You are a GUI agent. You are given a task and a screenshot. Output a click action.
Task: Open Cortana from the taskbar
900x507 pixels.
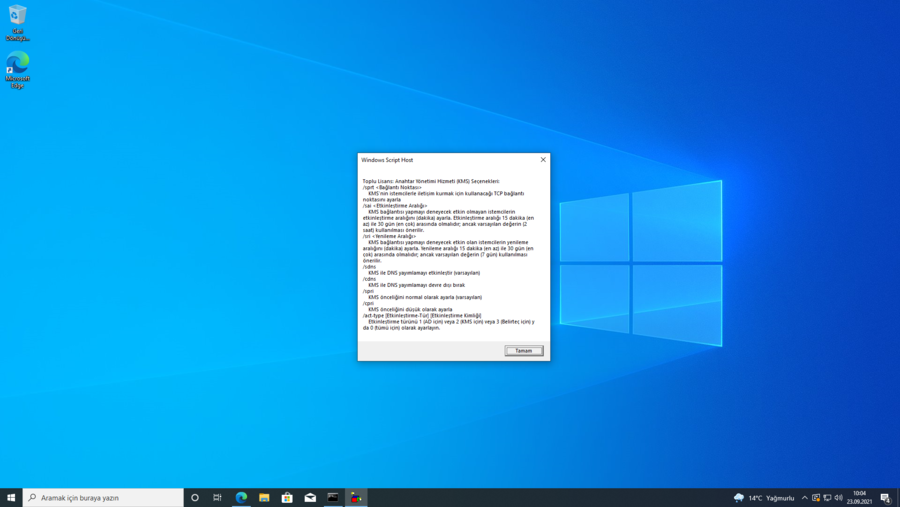[x=195, y=497]
